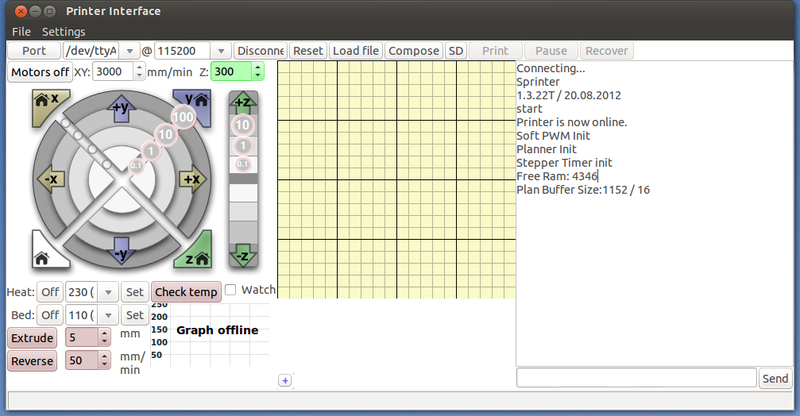Image resolution: width=800 pixels, height=416 pixels.
Task: Jog printer with -X arrow
Action: point(51,179)
